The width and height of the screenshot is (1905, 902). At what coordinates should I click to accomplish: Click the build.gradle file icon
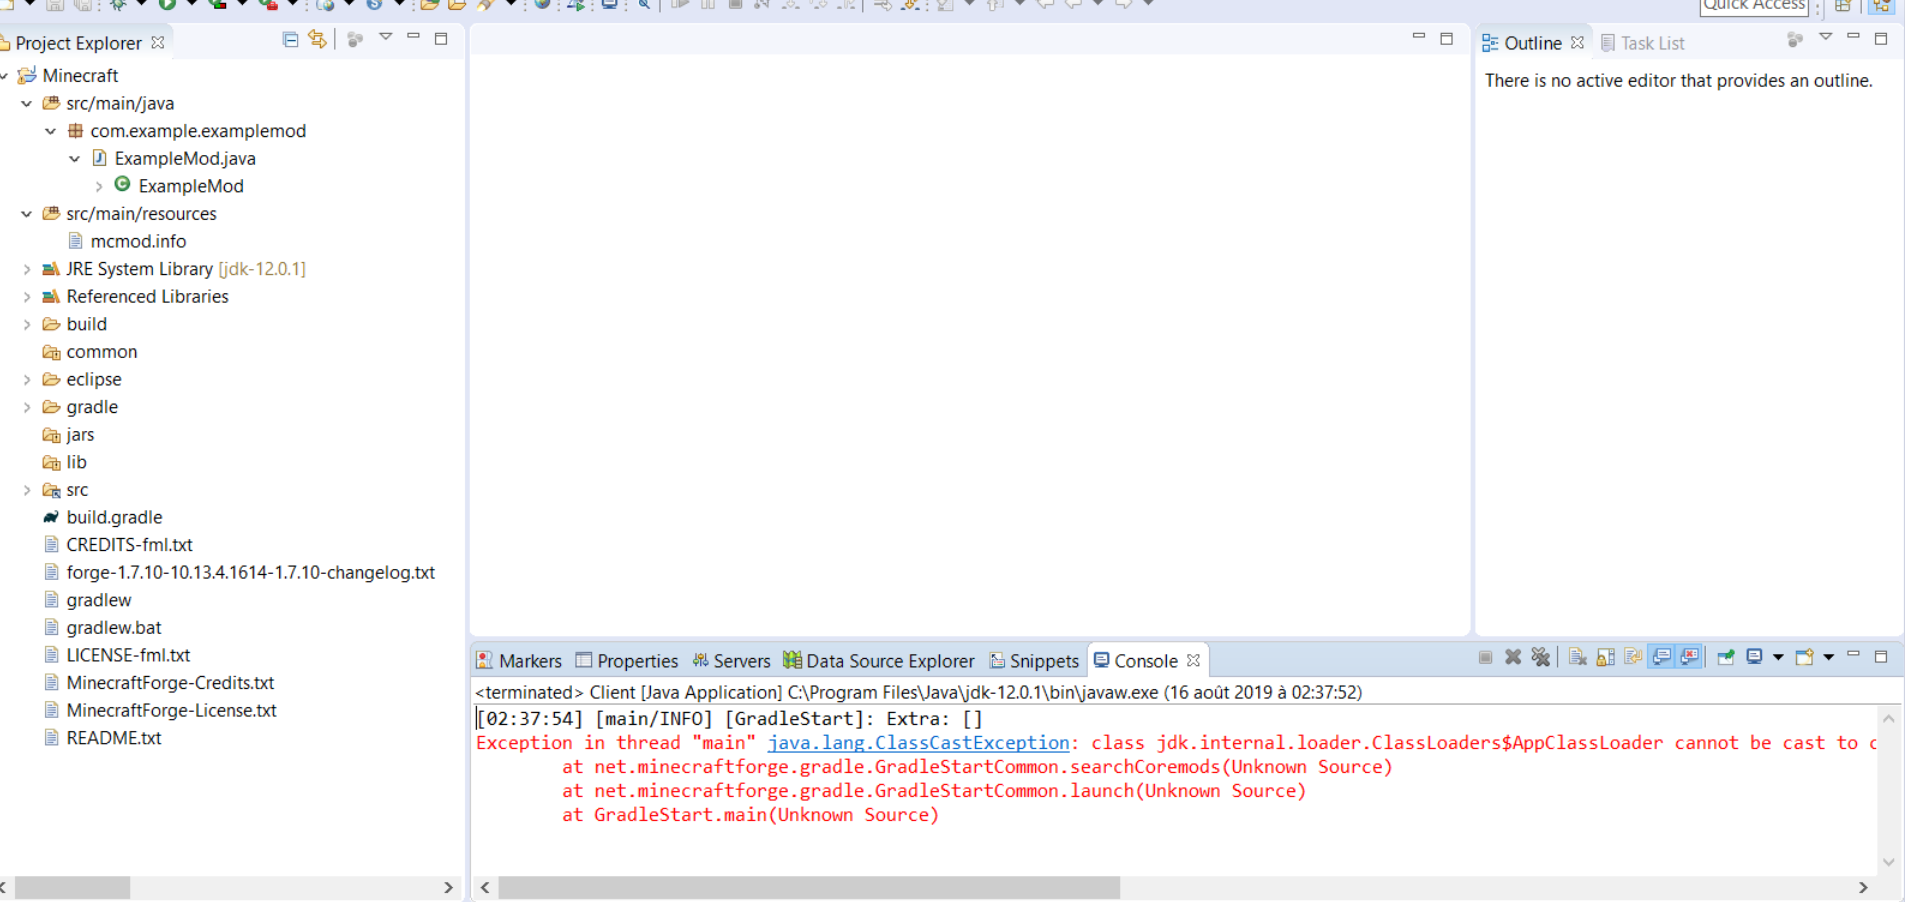click(x=51, y=517)
